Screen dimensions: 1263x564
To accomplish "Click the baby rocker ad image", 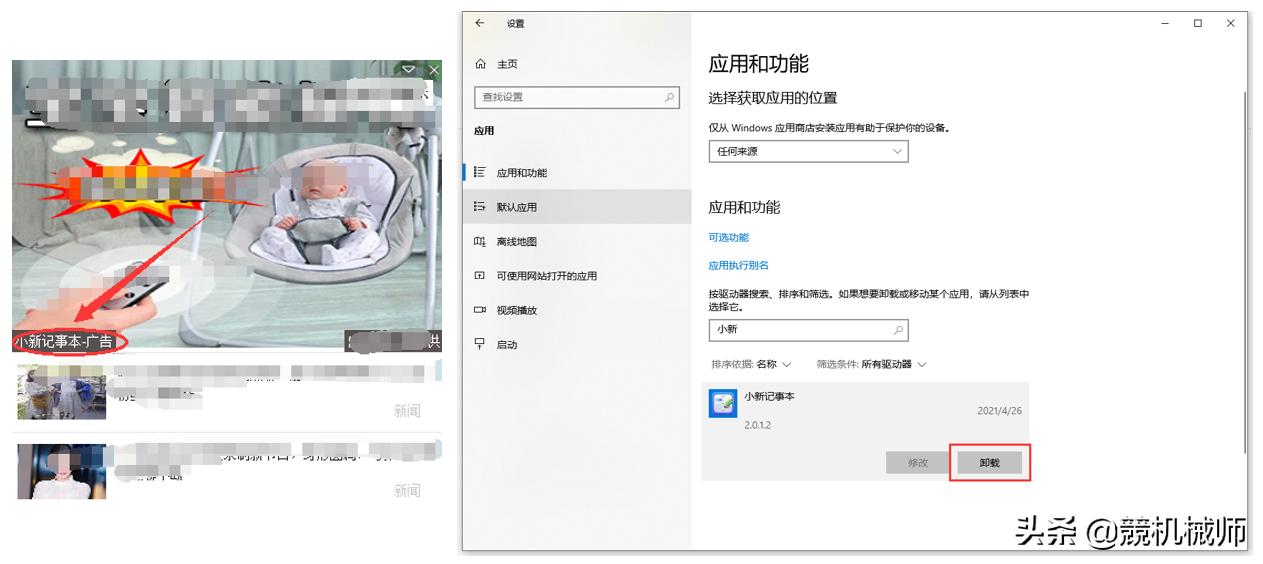I will click(226, 205).
